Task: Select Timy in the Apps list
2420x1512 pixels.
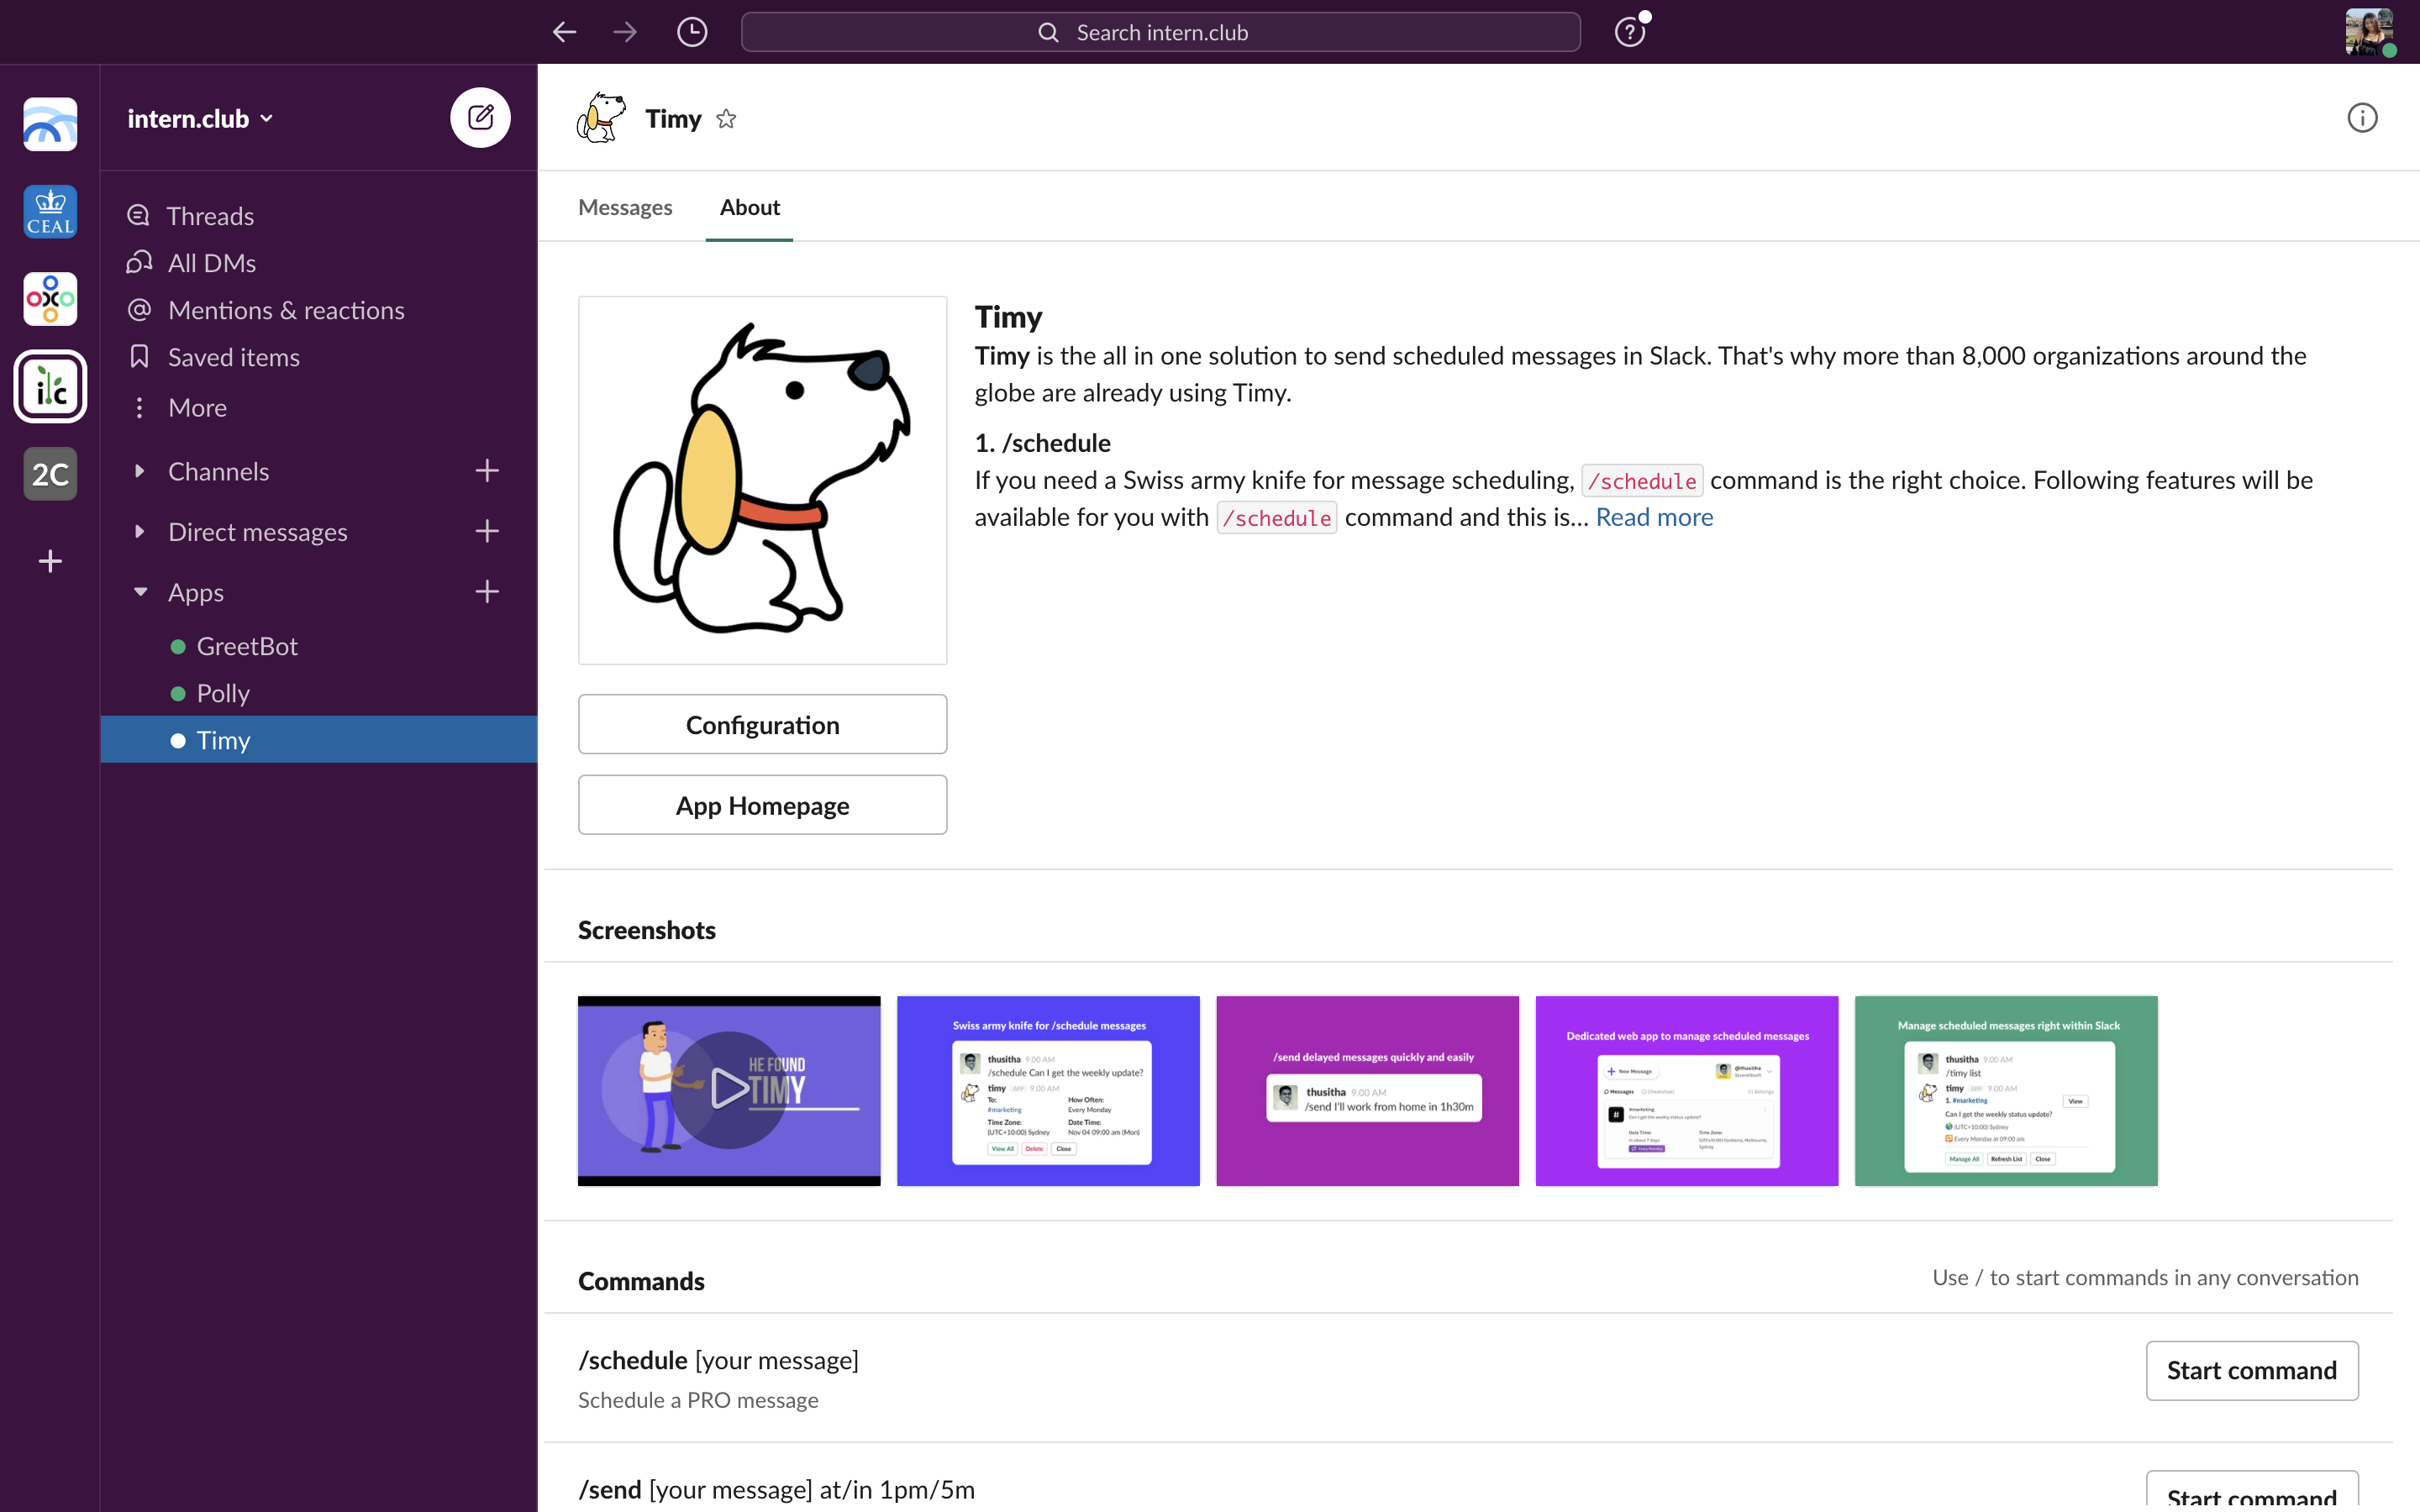Action: 318,740
